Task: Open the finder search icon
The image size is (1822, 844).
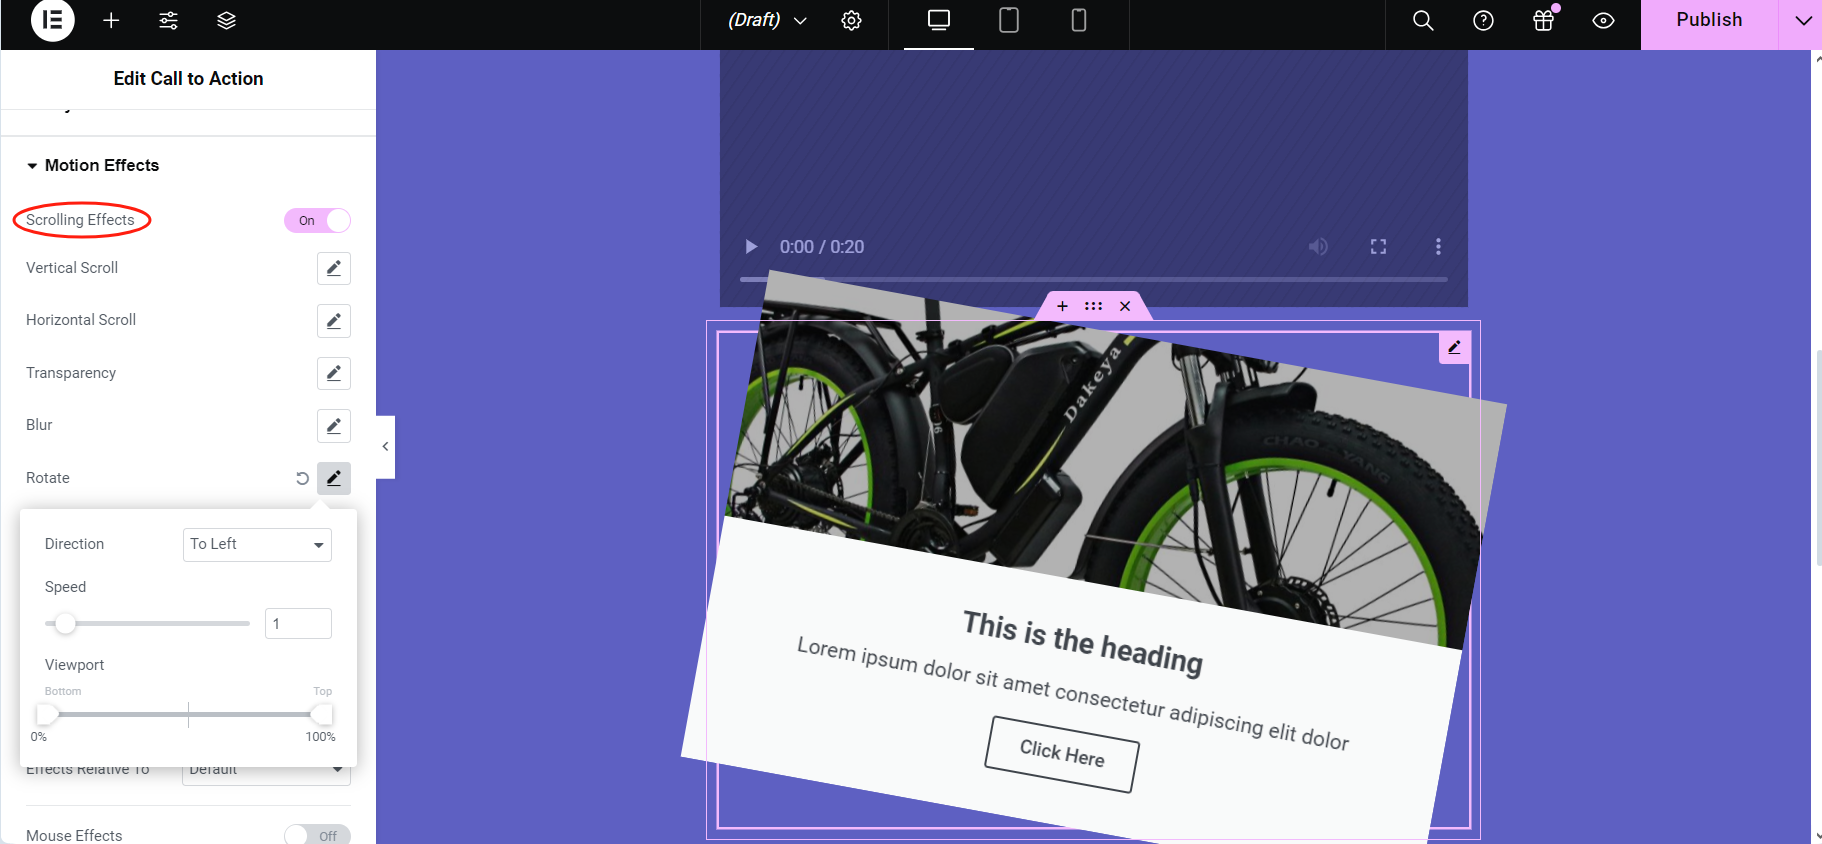Action: 1423,20
